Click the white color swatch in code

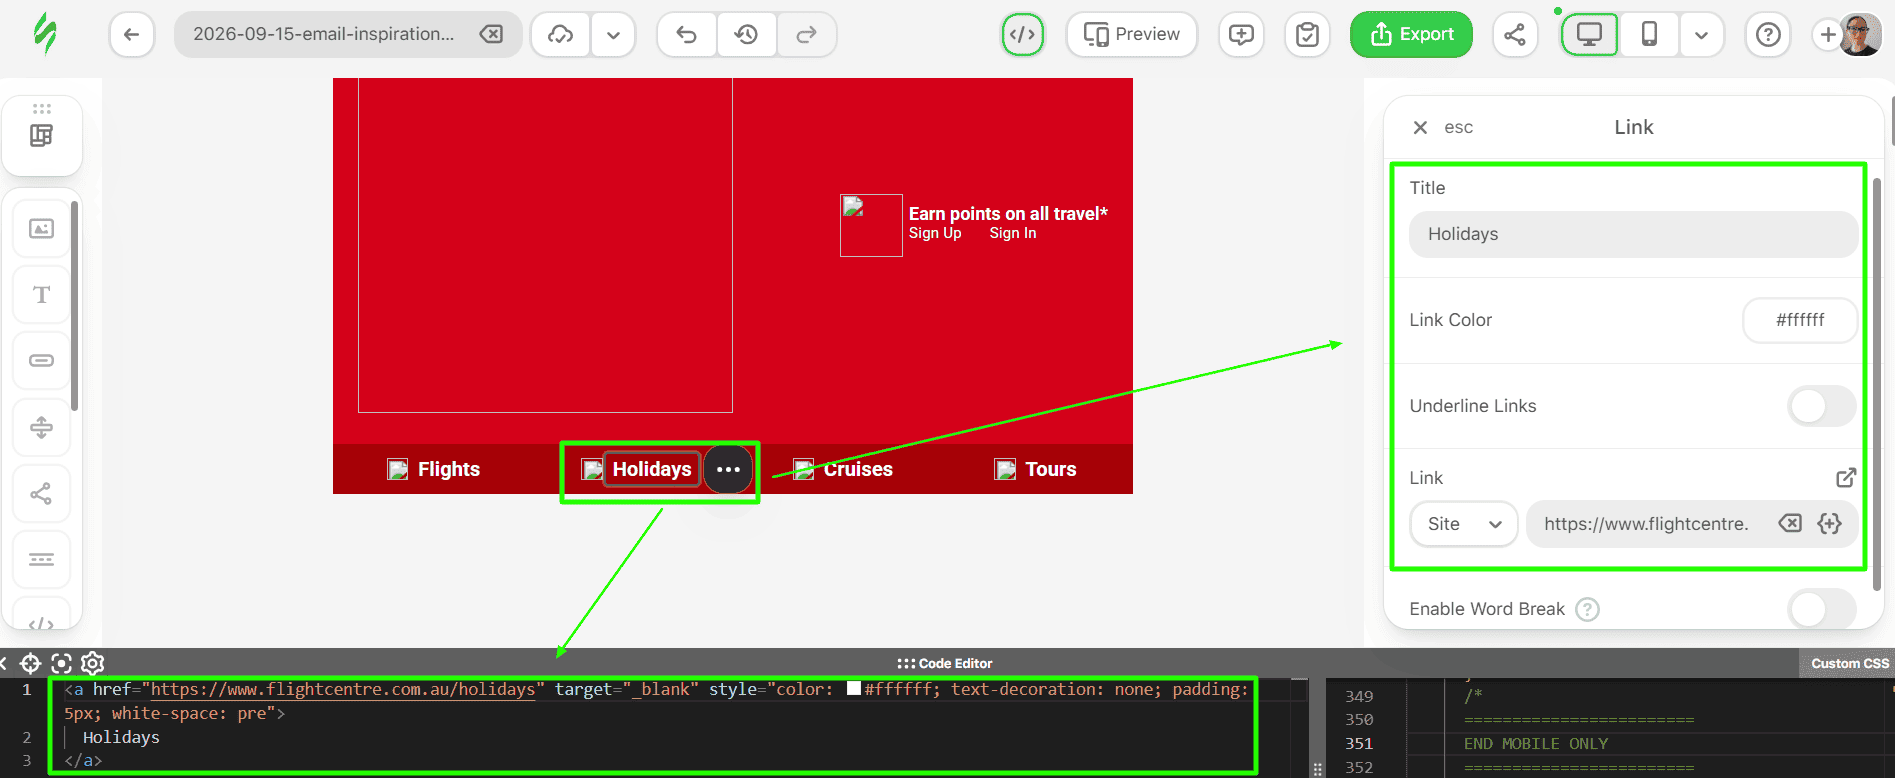(854, 688)
